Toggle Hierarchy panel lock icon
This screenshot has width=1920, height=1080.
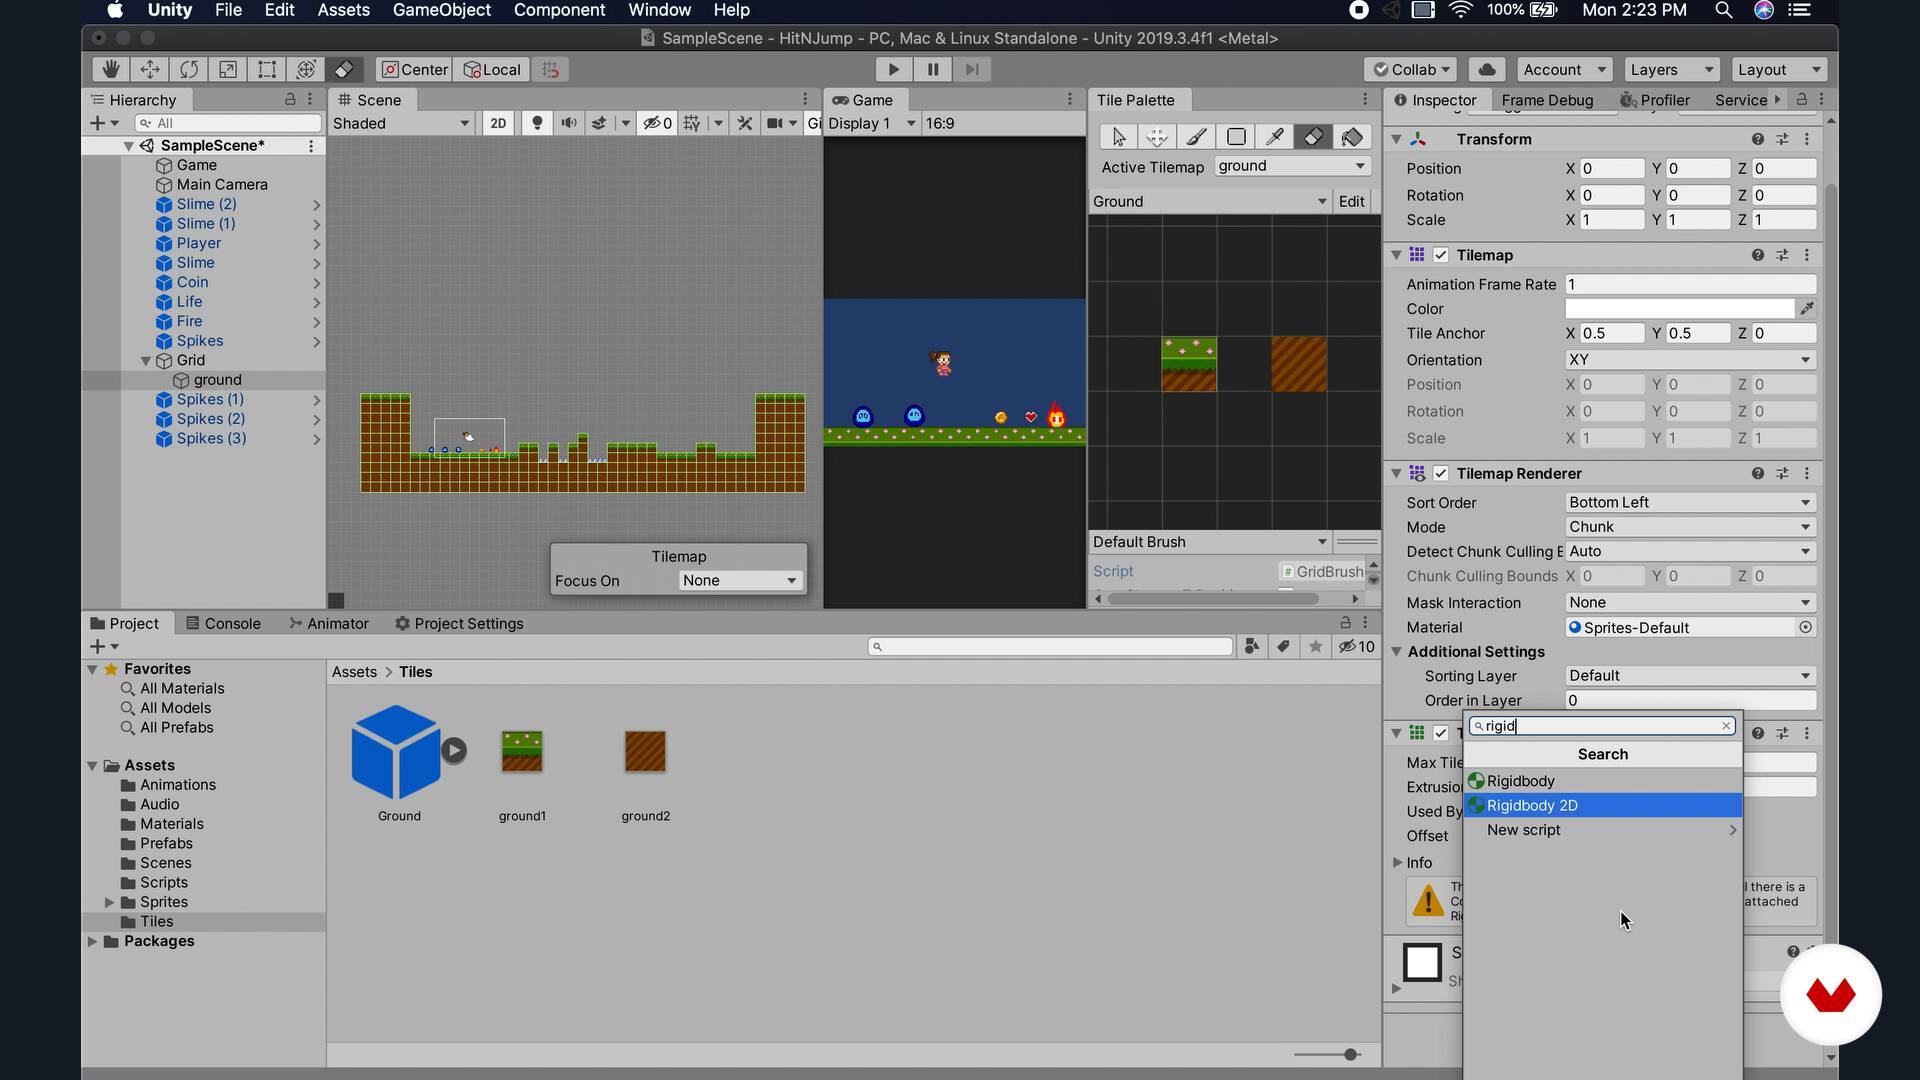pos(290,99)
